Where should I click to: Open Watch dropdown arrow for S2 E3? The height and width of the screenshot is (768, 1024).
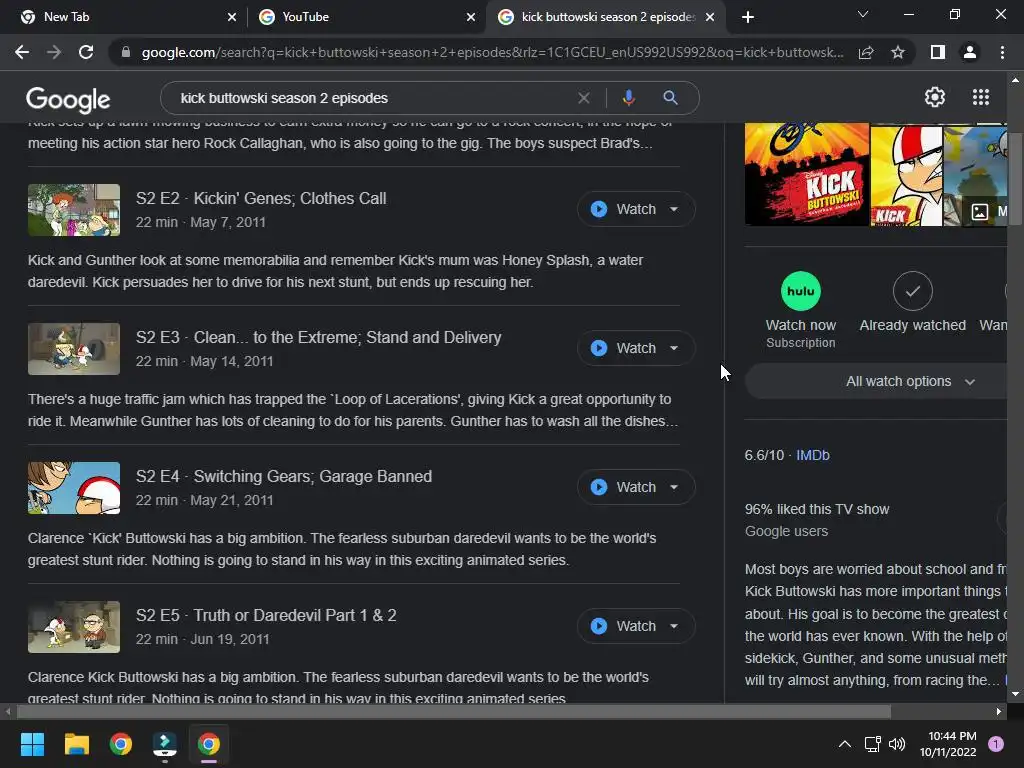coord(674,348)
